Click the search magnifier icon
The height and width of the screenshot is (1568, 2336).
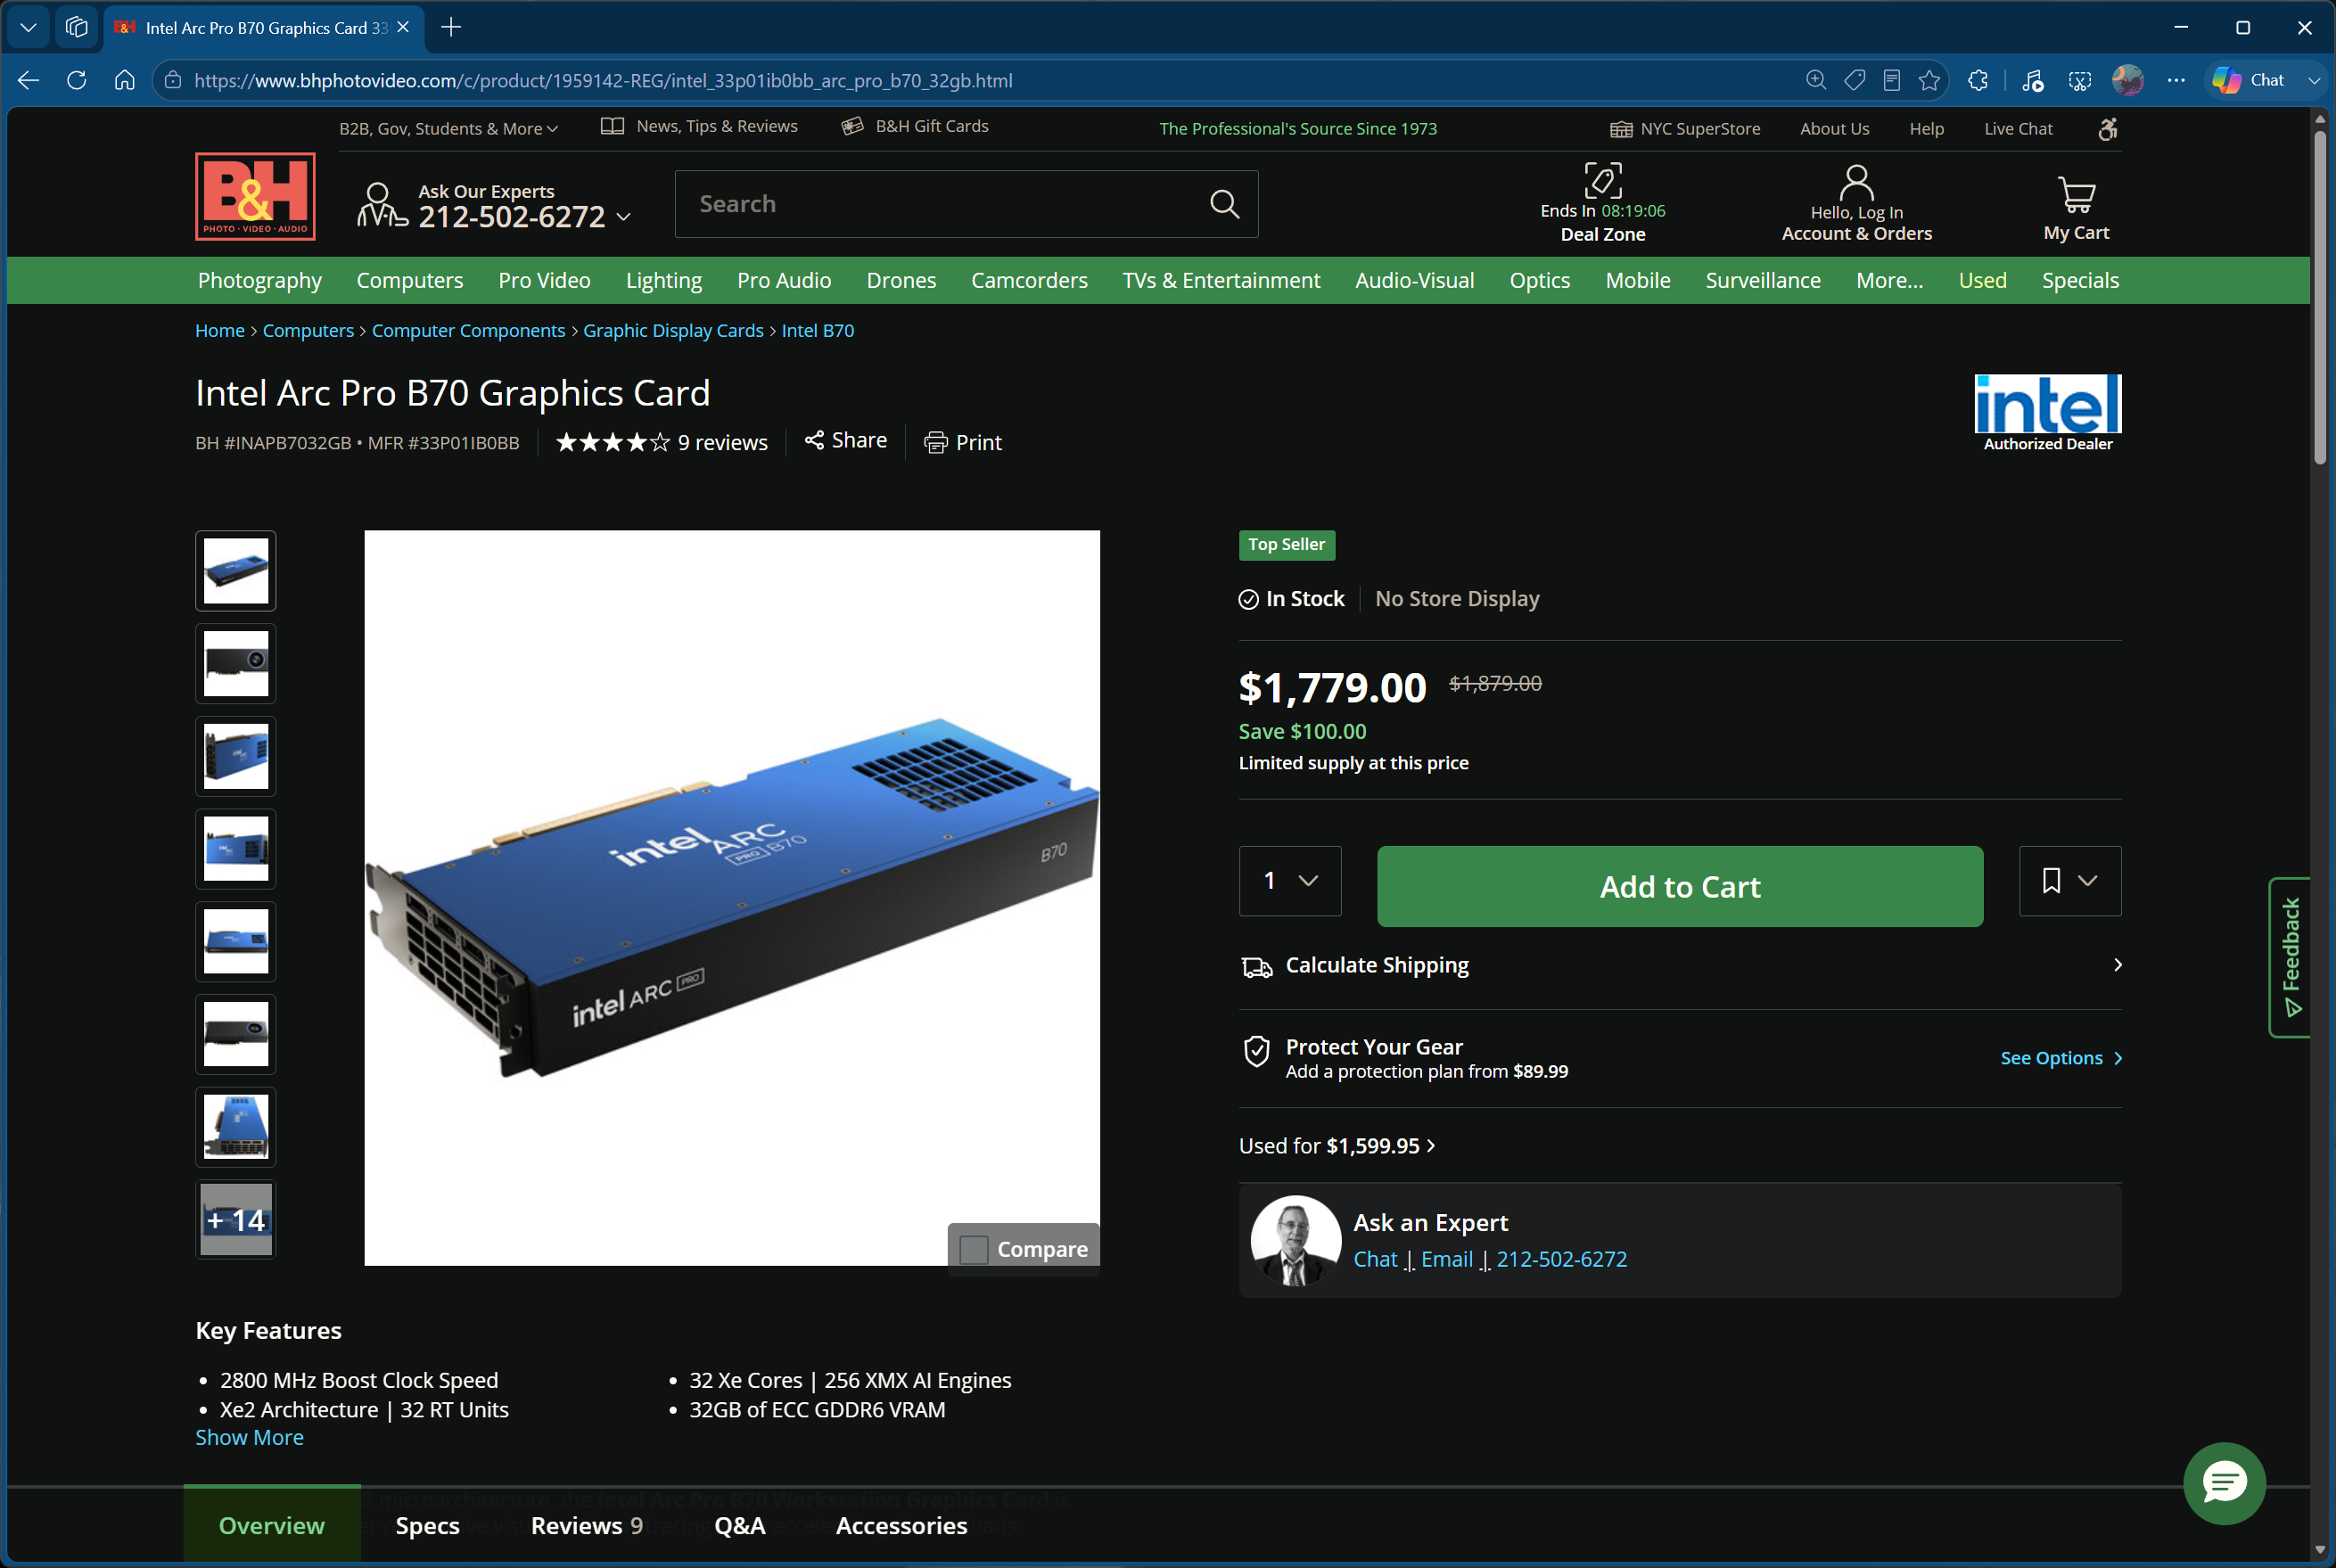coord(1224,204)
